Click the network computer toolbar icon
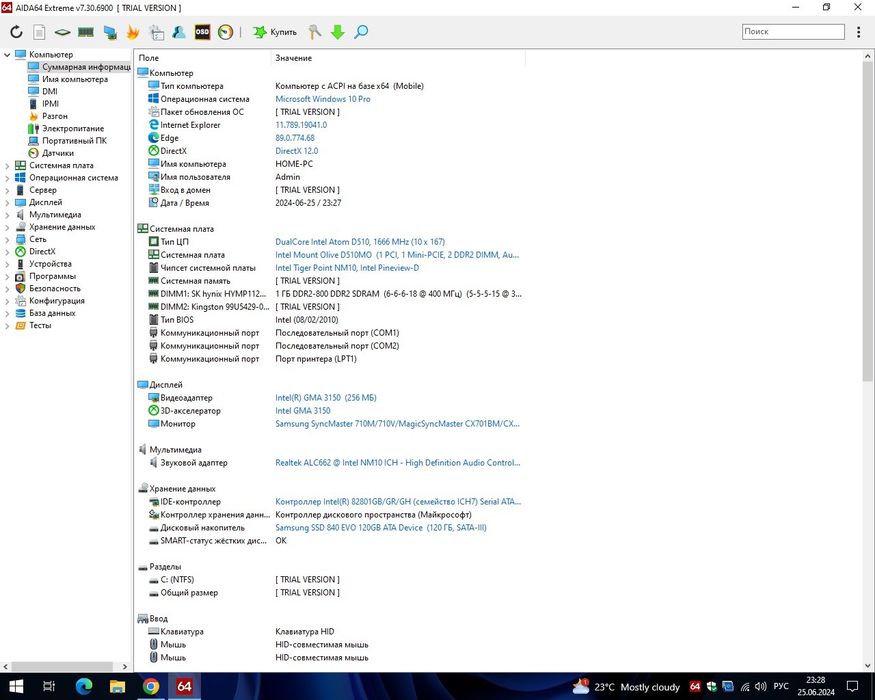This screenshot has width=875, height=700. coord(110,32)
